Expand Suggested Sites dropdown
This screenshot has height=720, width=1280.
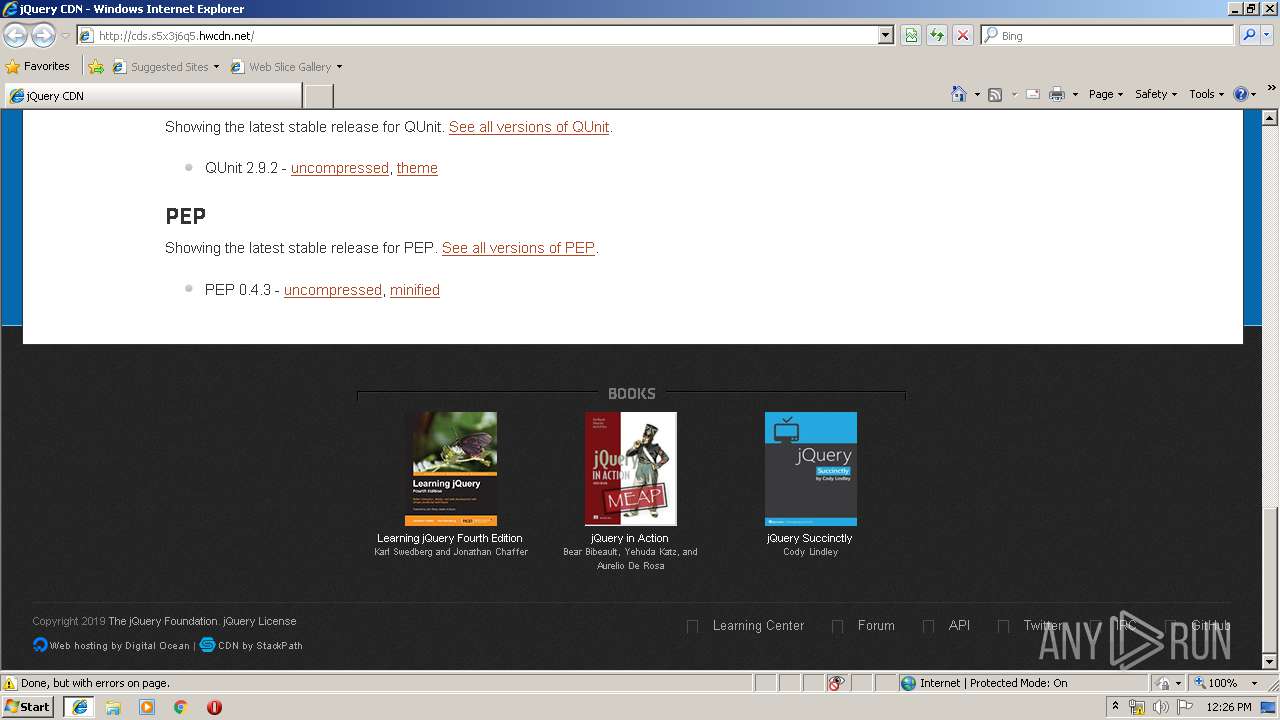(x=216, y=67)
